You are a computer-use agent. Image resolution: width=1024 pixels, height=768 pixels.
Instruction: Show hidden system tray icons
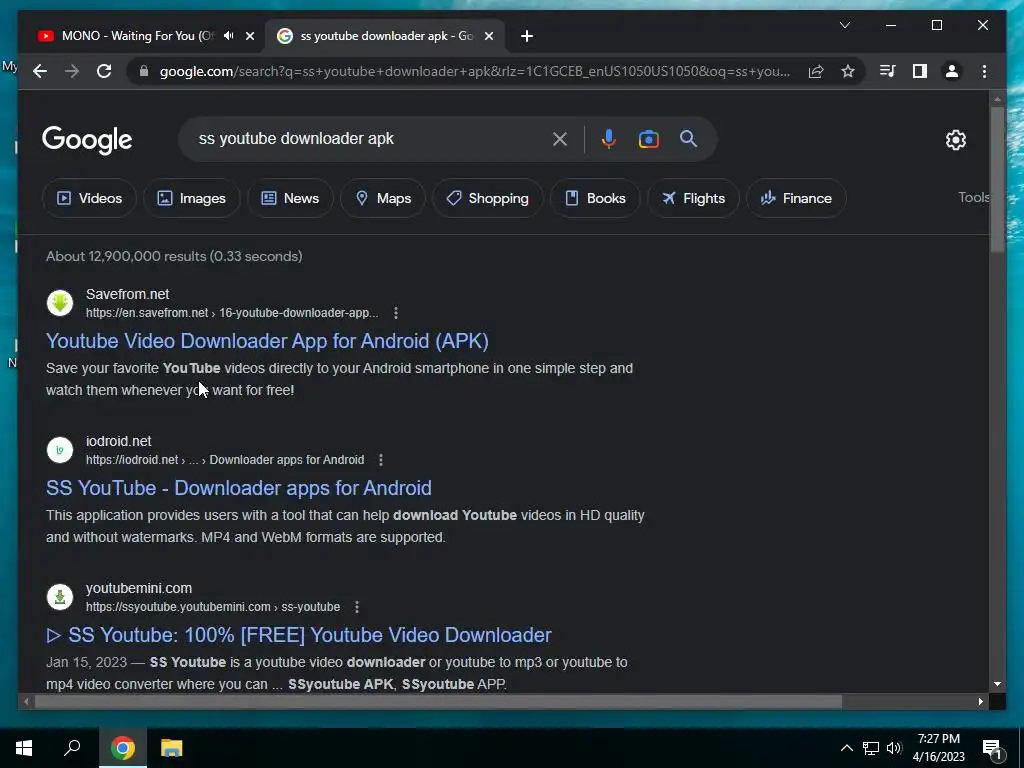coord(846,748)
